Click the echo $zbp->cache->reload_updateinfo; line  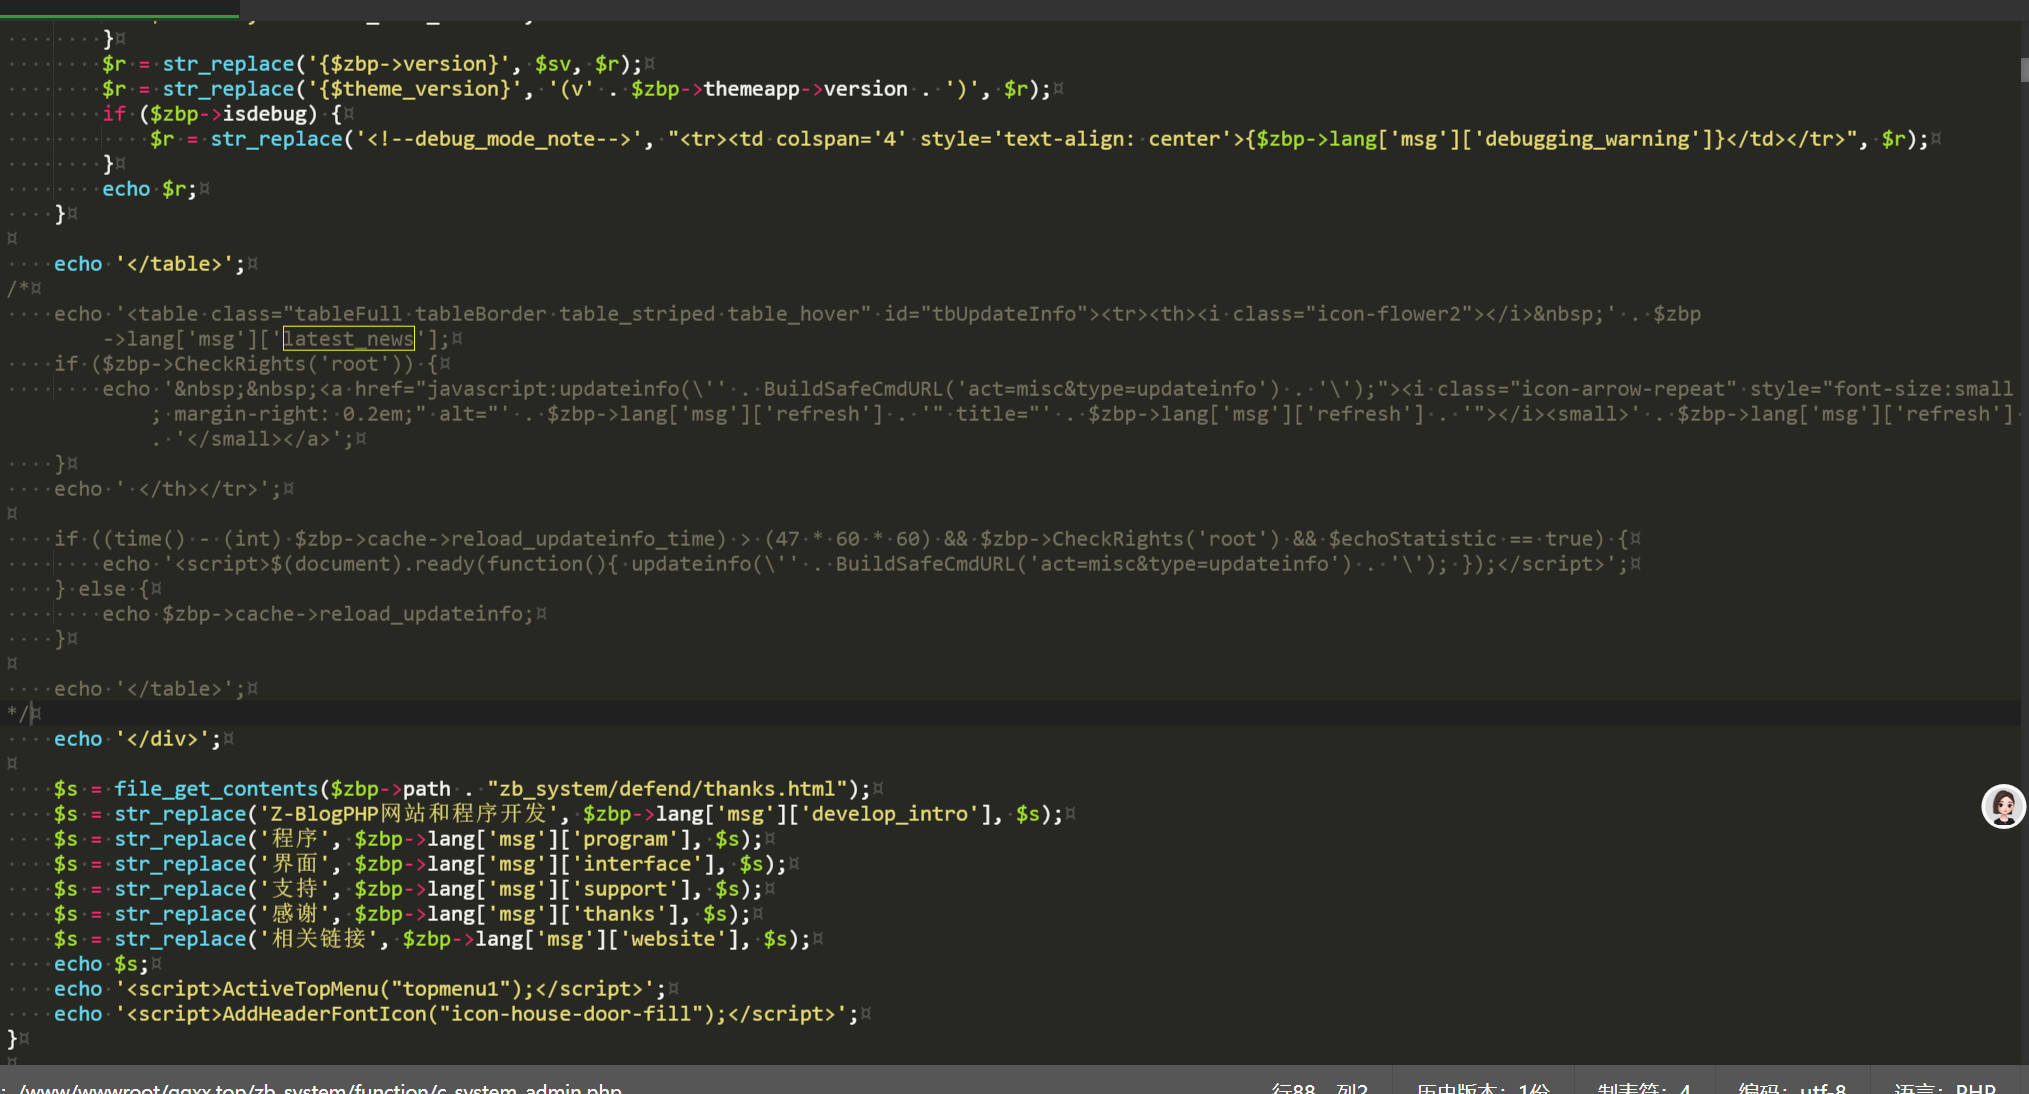(x=317, y=614)
